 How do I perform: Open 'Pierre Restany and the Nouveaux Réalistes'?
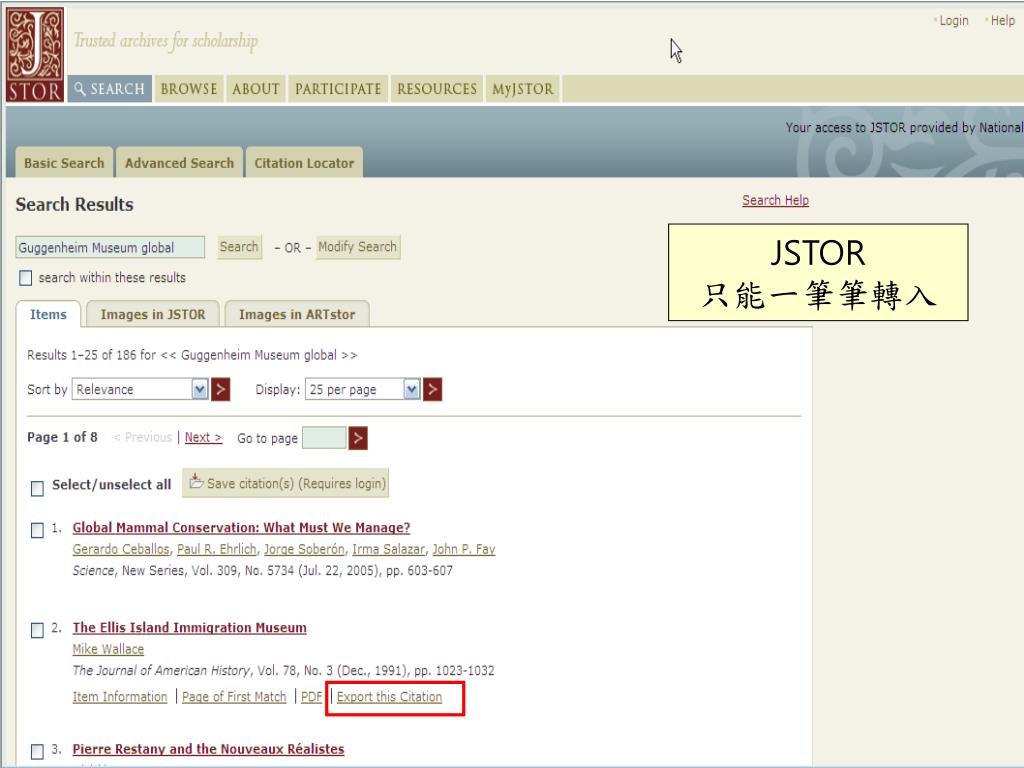click(x=208, y=749)
